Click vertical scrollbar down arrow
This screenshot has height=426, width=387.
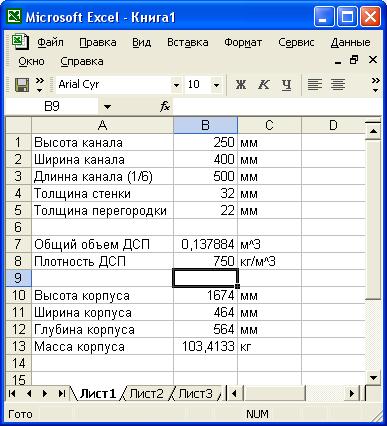pos(373,378)
